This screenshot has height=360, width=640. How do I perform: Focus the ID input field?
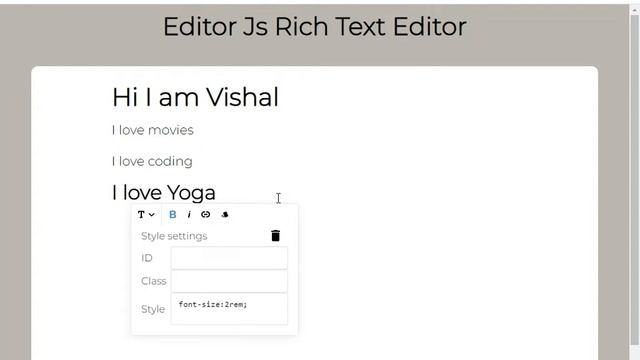pos(229,258)
